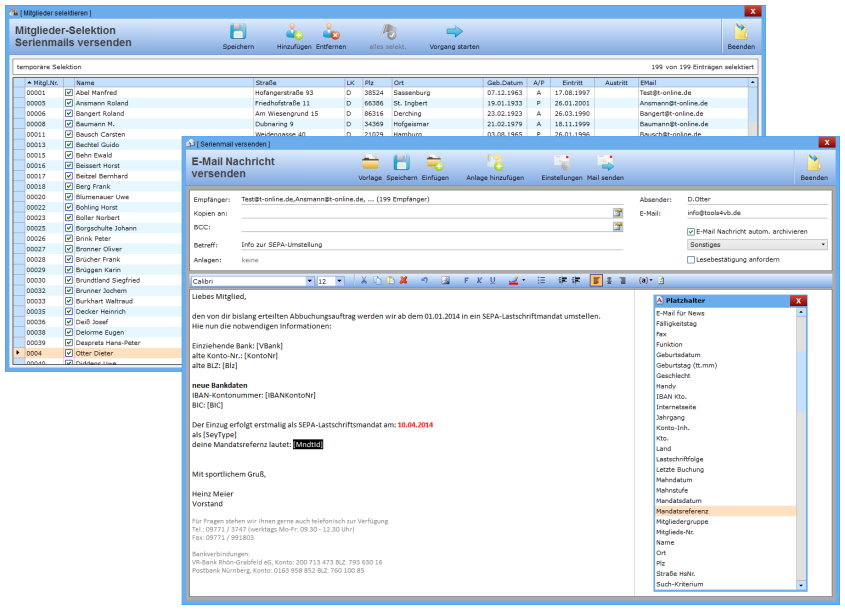Click the Mail senden icon

(605, 163)
